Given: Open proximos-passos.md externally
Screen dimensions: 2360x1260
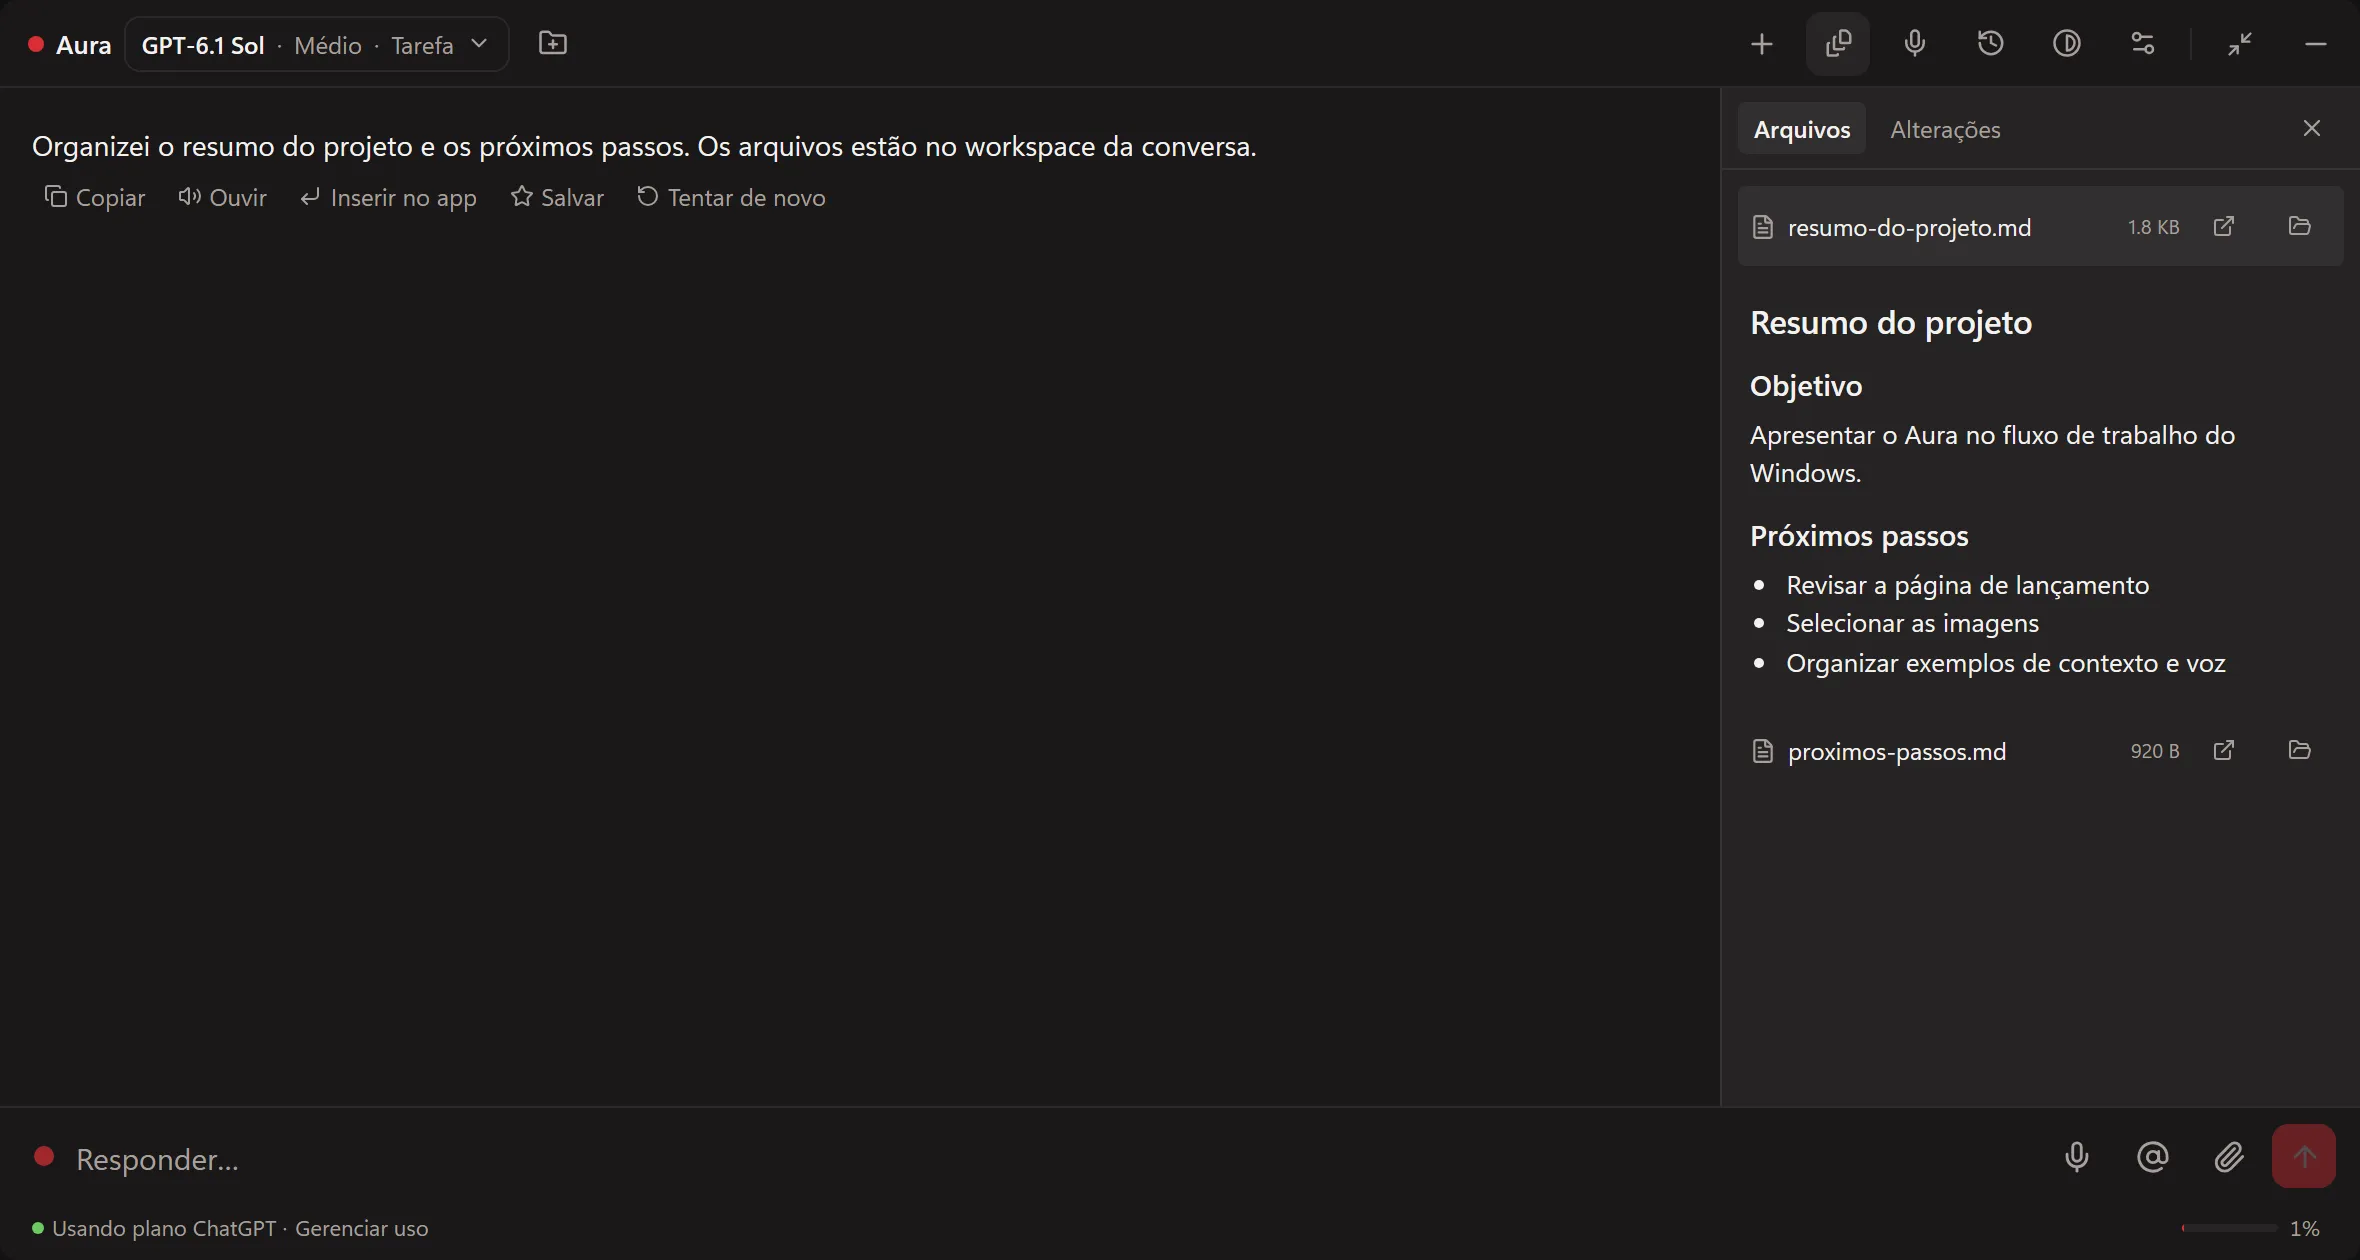Looking at the screenshot, I should coord(2223,750).
